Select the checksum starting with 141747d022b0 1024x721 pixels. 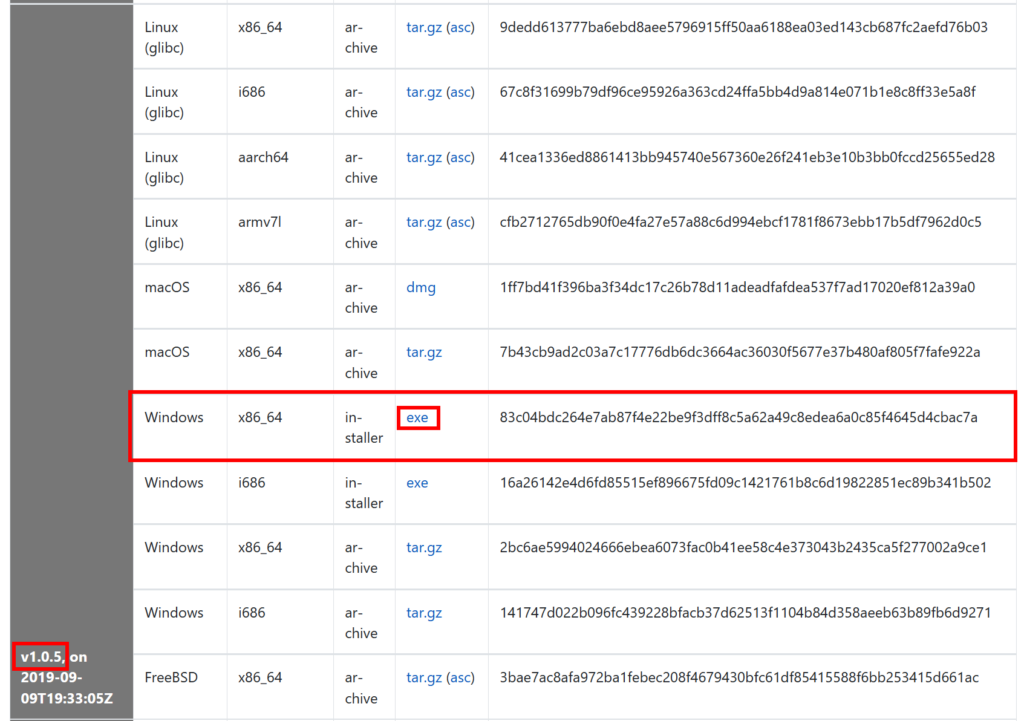745,613
